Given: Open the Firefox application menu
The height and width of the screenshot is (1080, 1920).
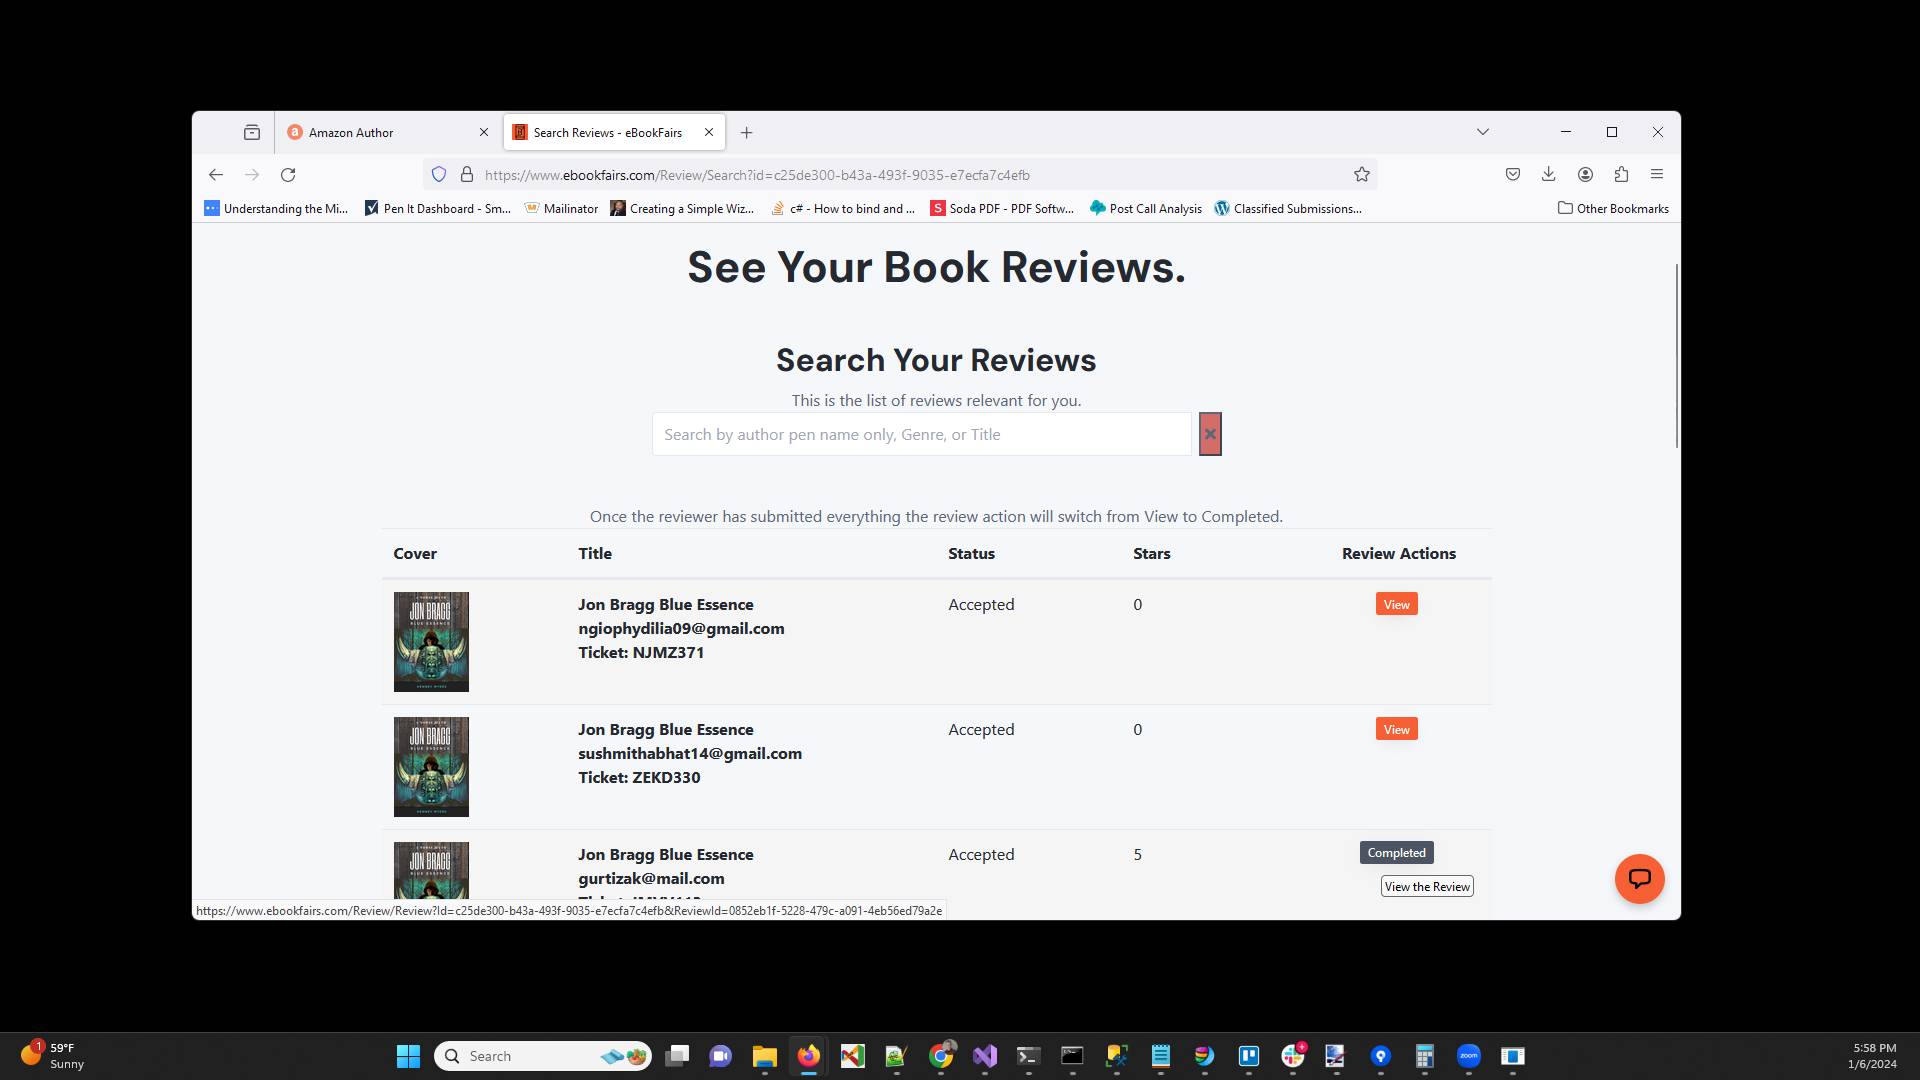Looking at the screenshot, I should (x=1656, y=174).
